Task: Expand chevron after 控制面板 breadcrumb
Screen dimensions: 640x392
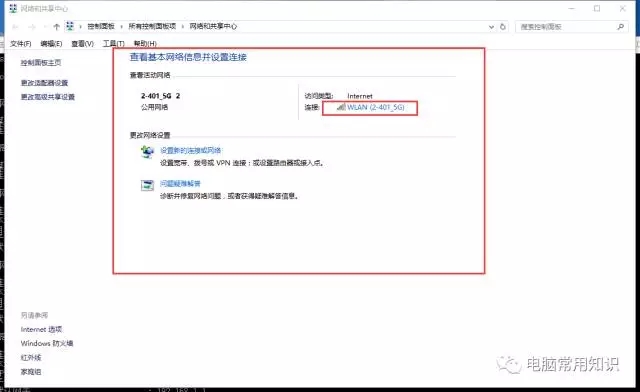Action: 121,27
